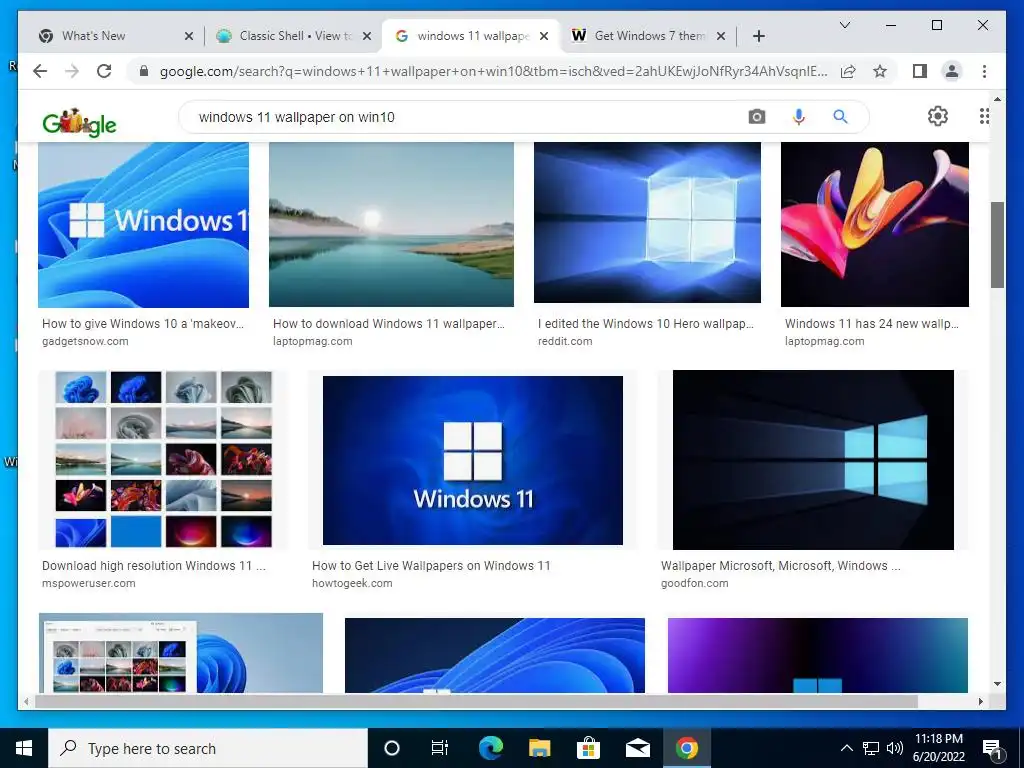Open the mspoweruser wallpaper grid image
The image size is (1024, 768).
(163, 460)
